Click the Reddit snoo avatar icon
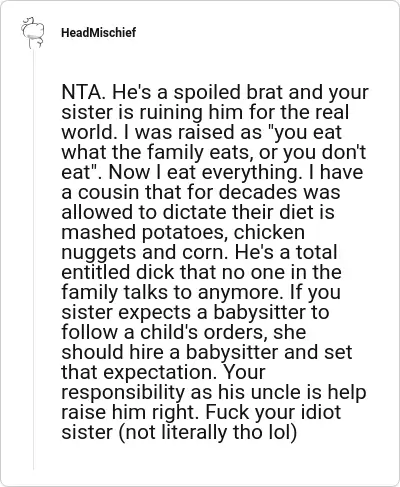400x487 pixels. pos(33,33)
